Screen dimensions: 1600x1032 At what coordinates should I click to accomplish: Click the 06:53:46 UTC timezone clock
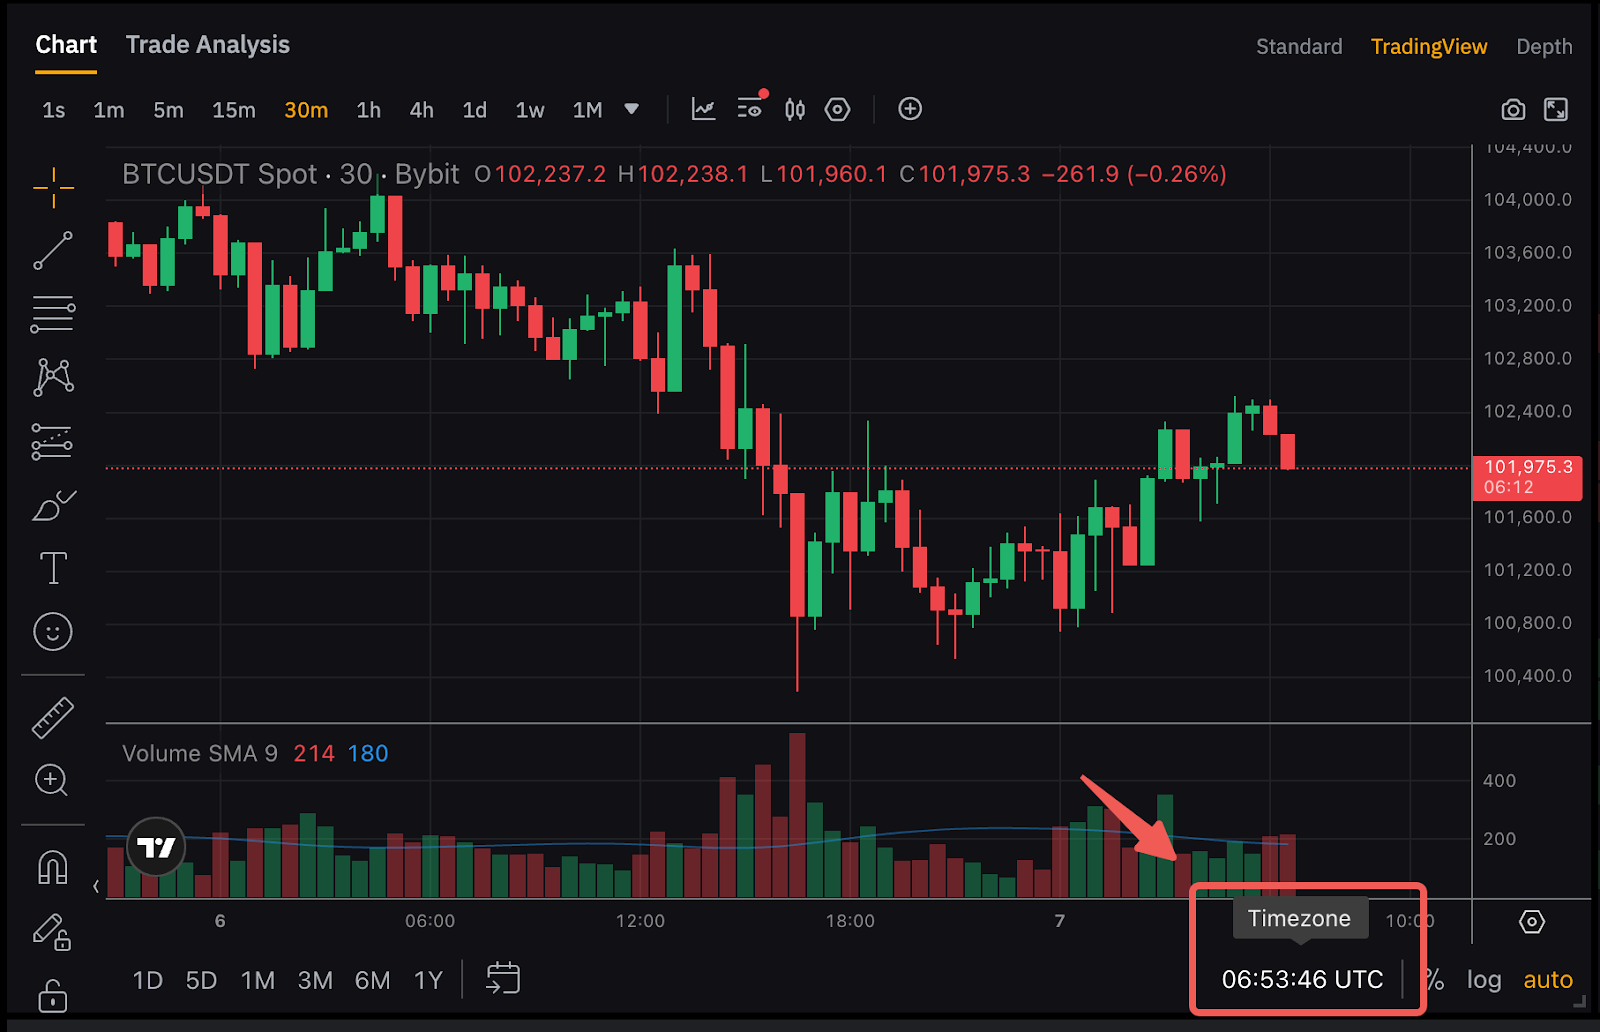pos(1302,980)
